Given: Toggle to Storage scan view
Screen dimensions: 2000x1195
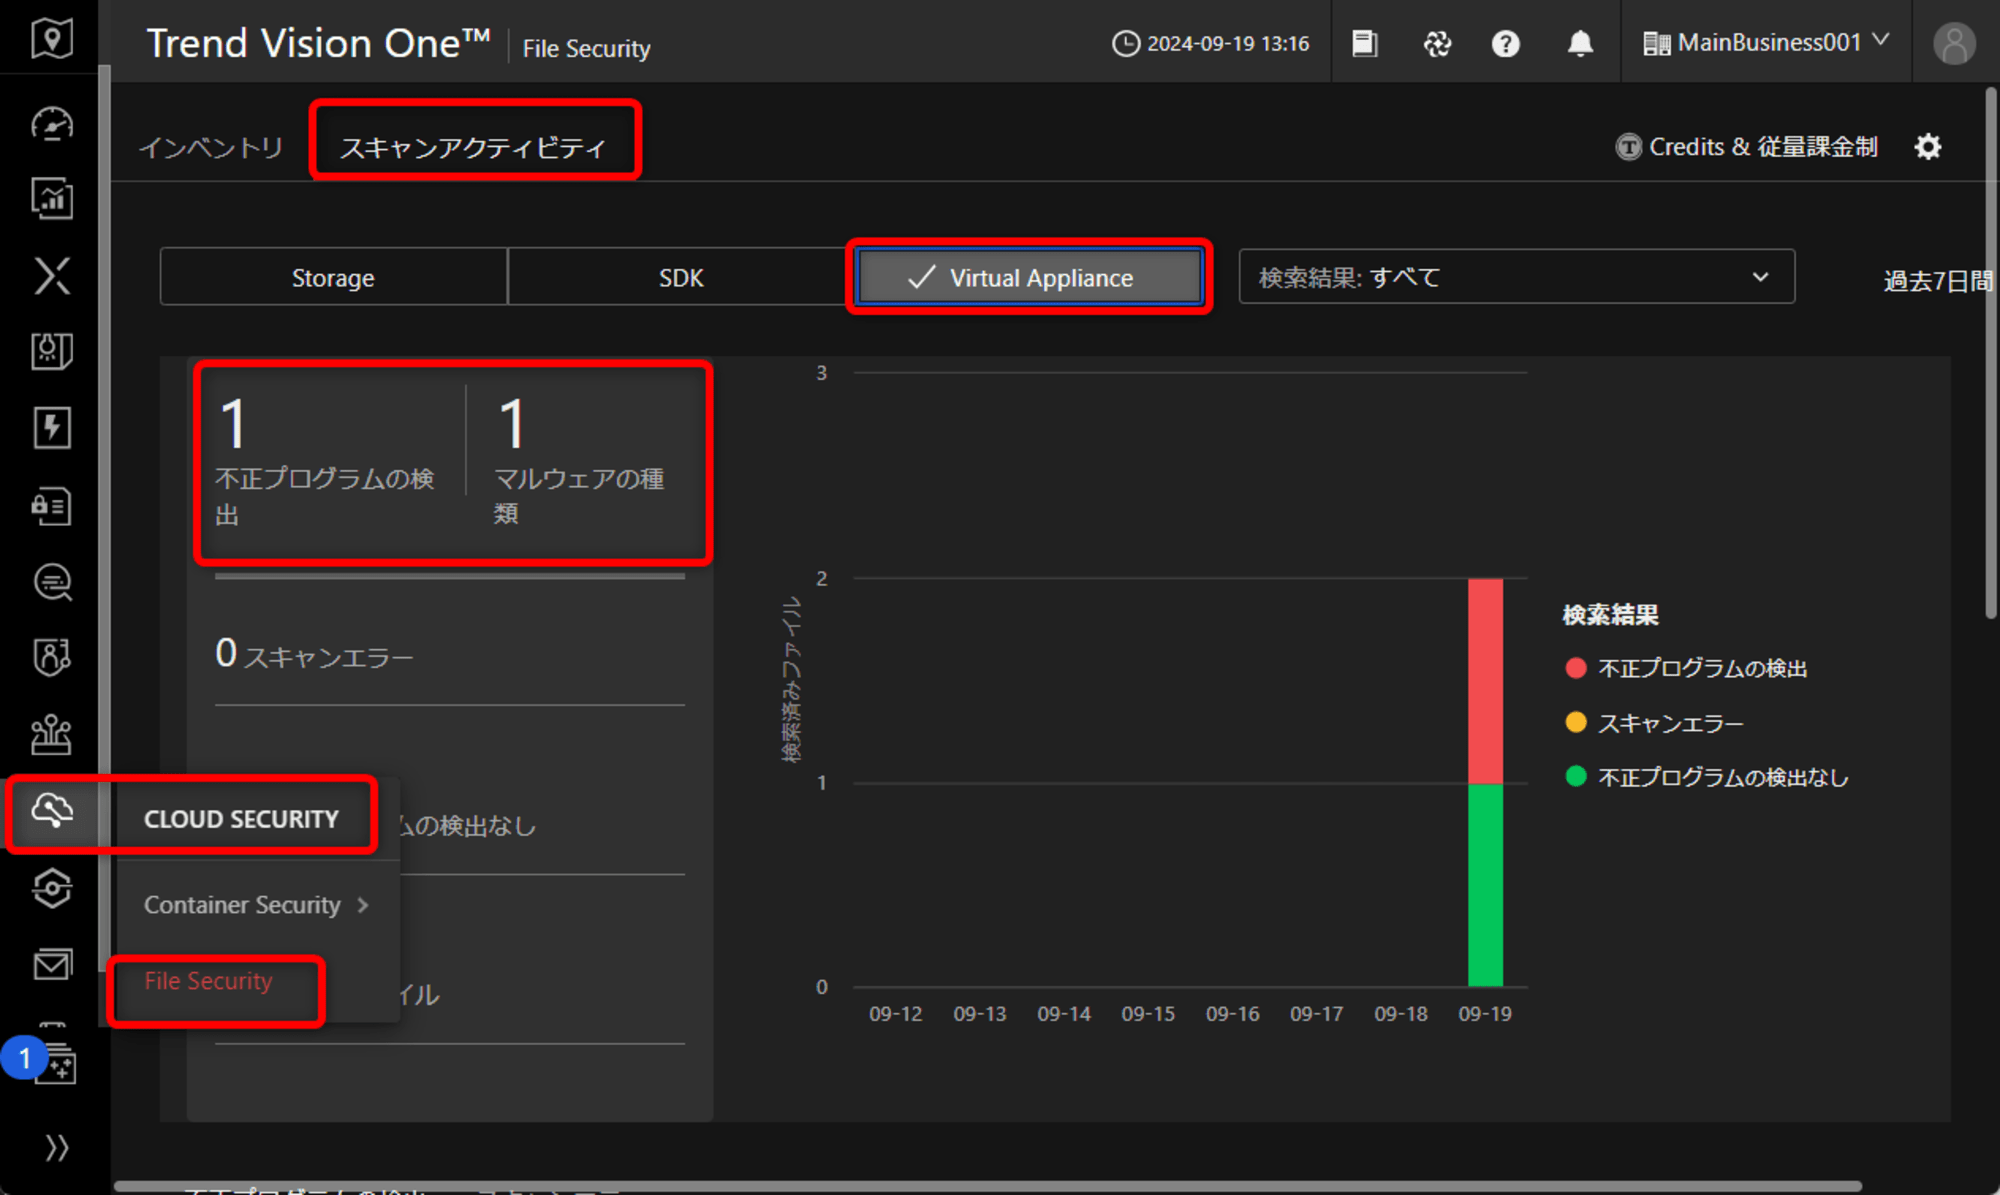Looking at the screenshot, I should (333, 276).
